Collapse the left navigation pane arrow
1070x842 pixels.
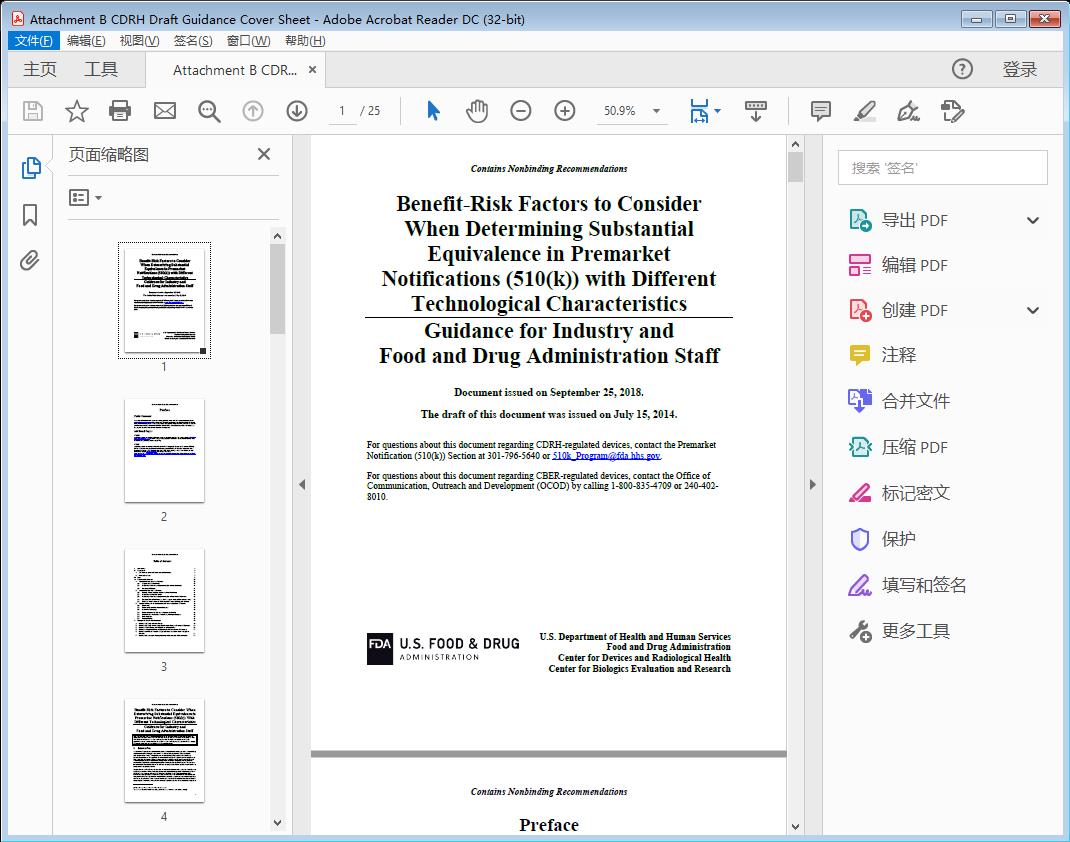[x=302, y=485]
